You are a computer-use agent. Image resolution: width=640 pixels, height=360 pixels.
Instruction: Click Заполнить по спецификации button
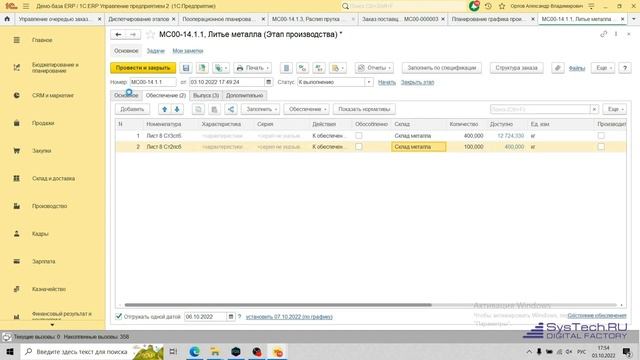coord(442,68)
